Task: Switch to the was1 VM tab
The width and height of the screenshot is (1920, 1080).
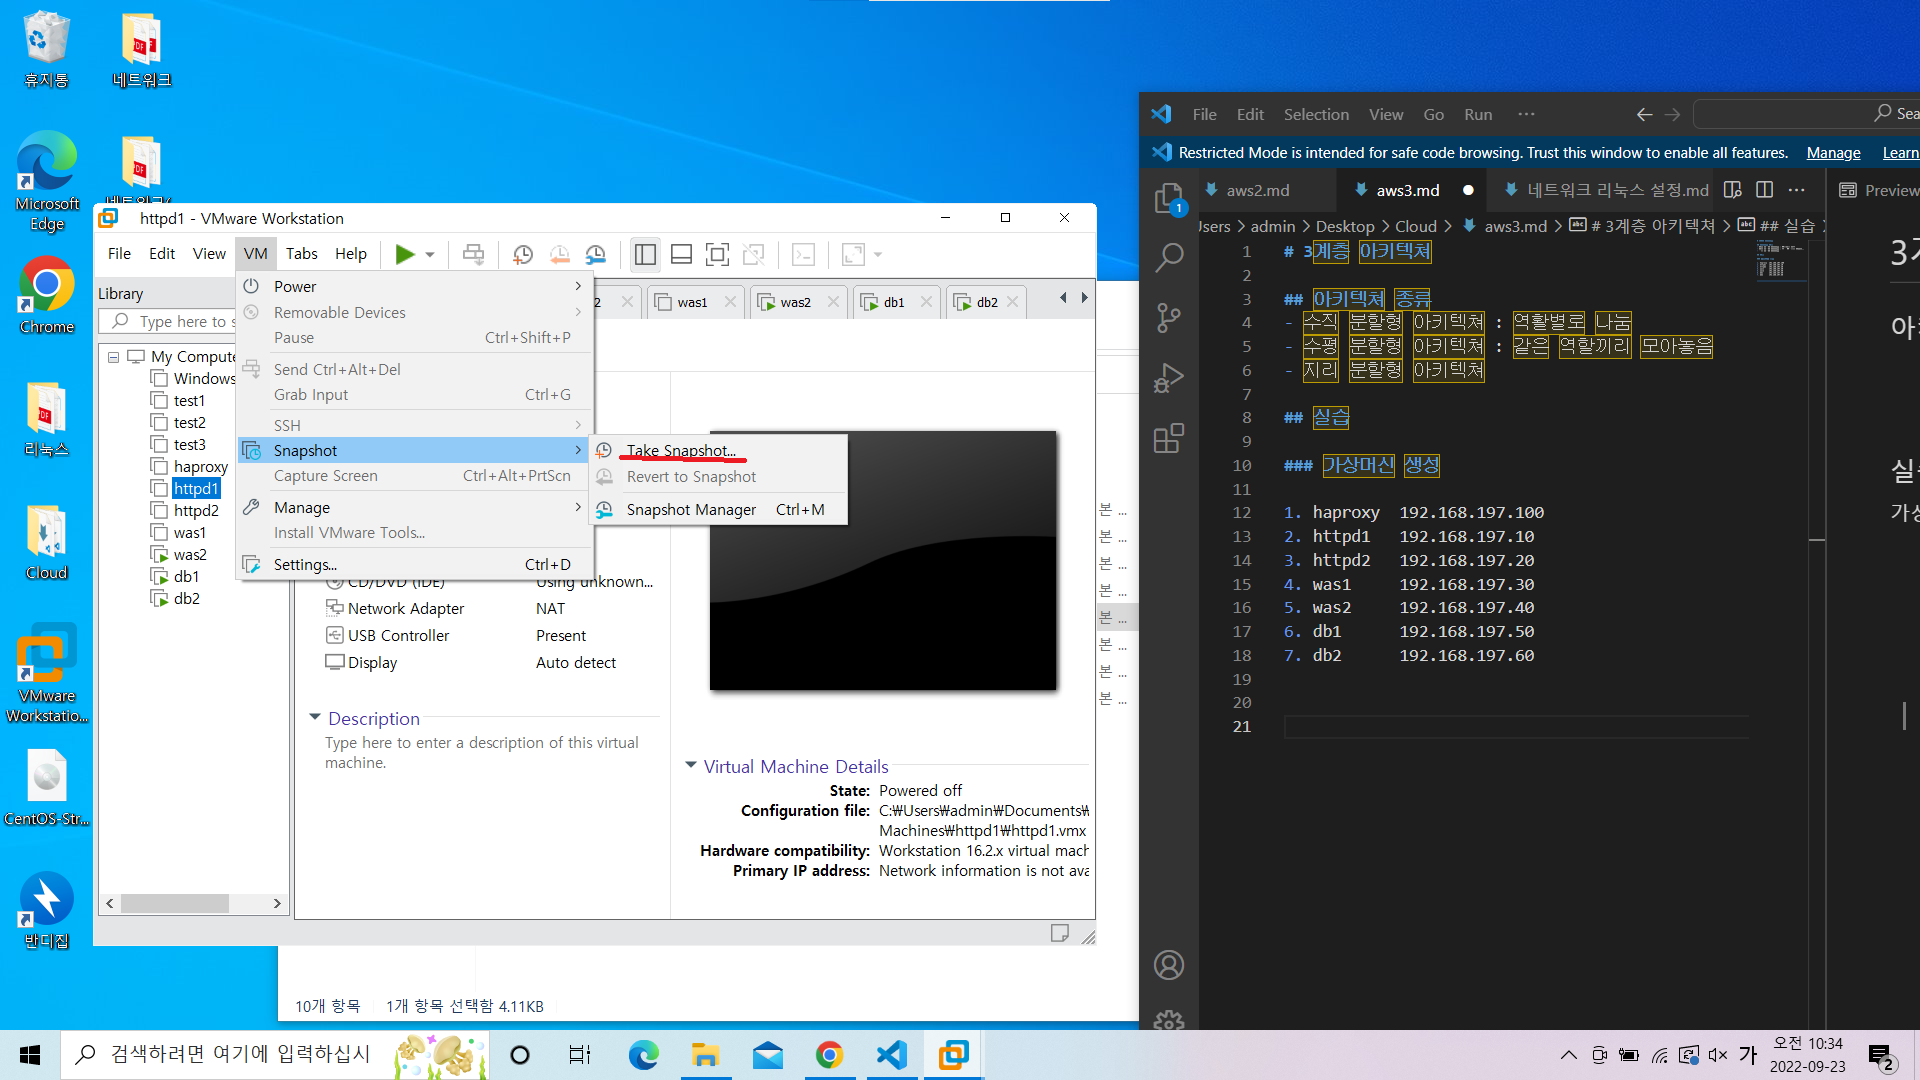Action: [x=692, y=302]
